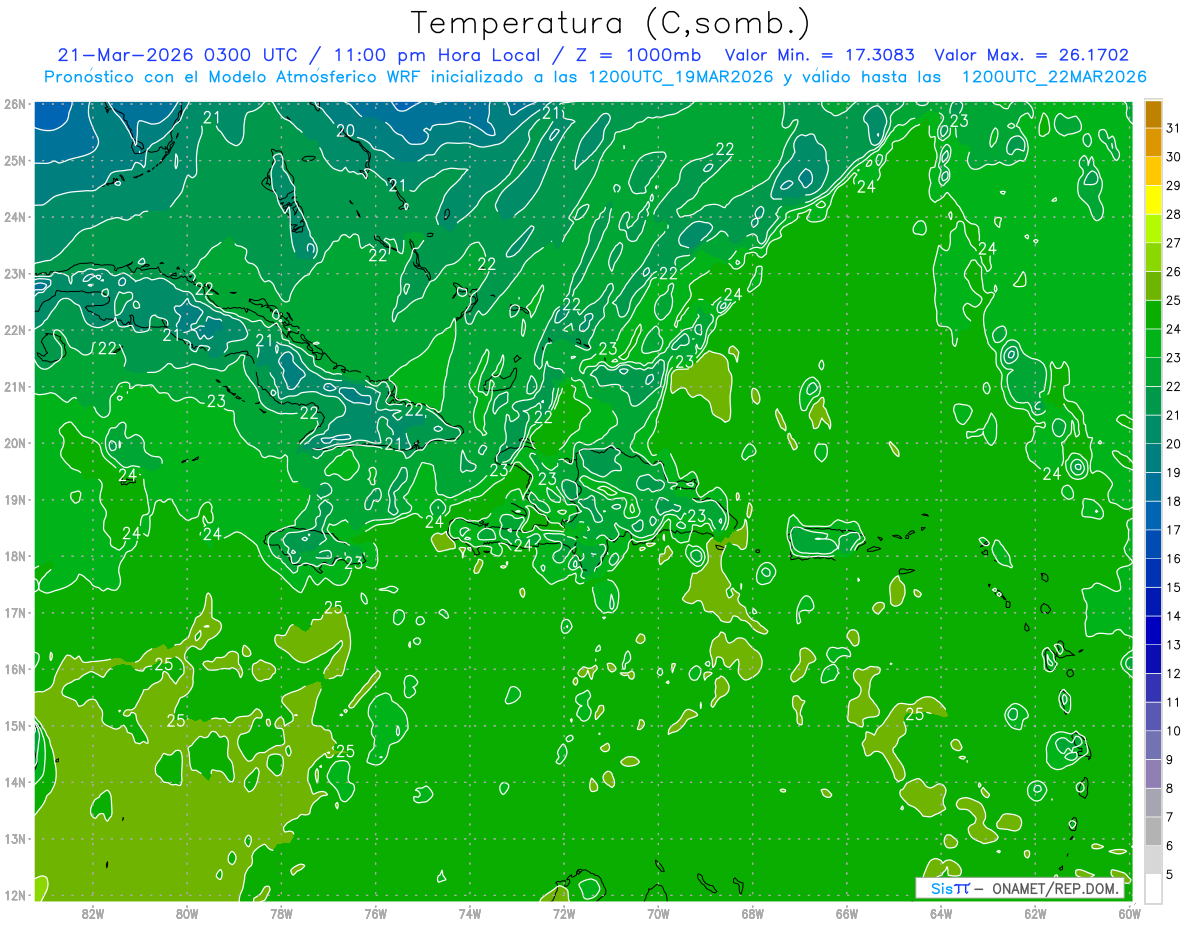
Task: Select the yellow swatch between 28 and 29
Action: (1153, 200)
